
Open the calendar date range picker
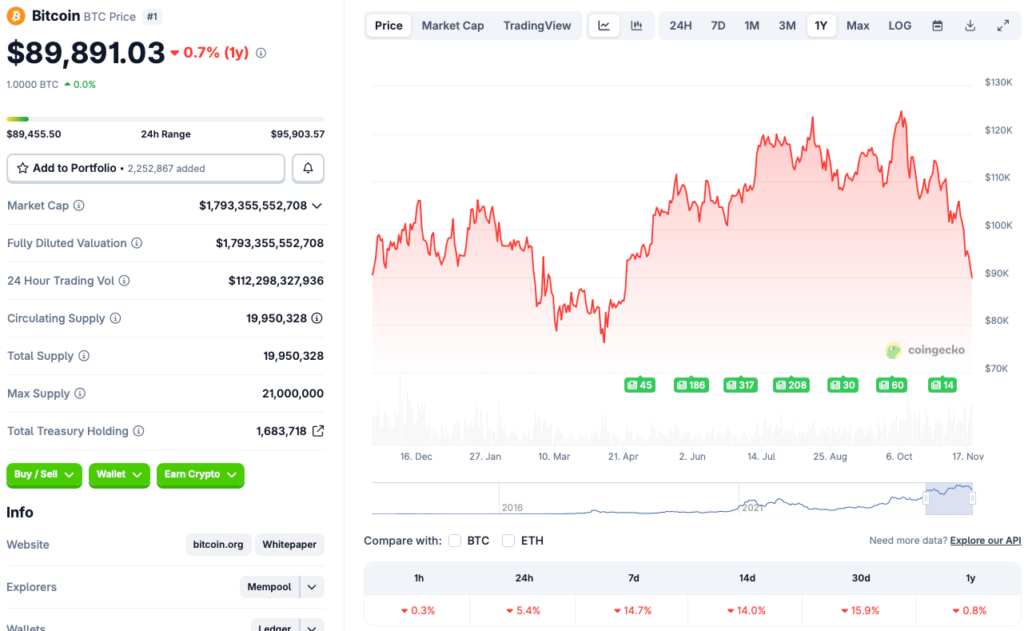pyautogui.click(x=937, y=26)
